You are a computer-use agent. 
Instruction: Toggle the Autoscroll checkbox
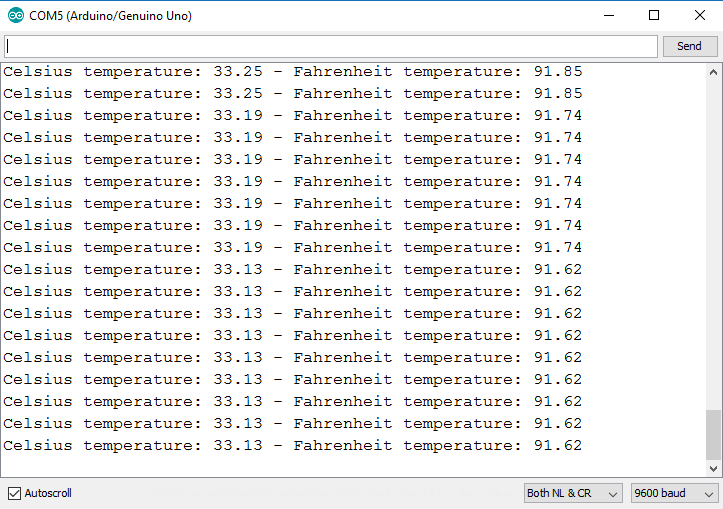(15, 493)
